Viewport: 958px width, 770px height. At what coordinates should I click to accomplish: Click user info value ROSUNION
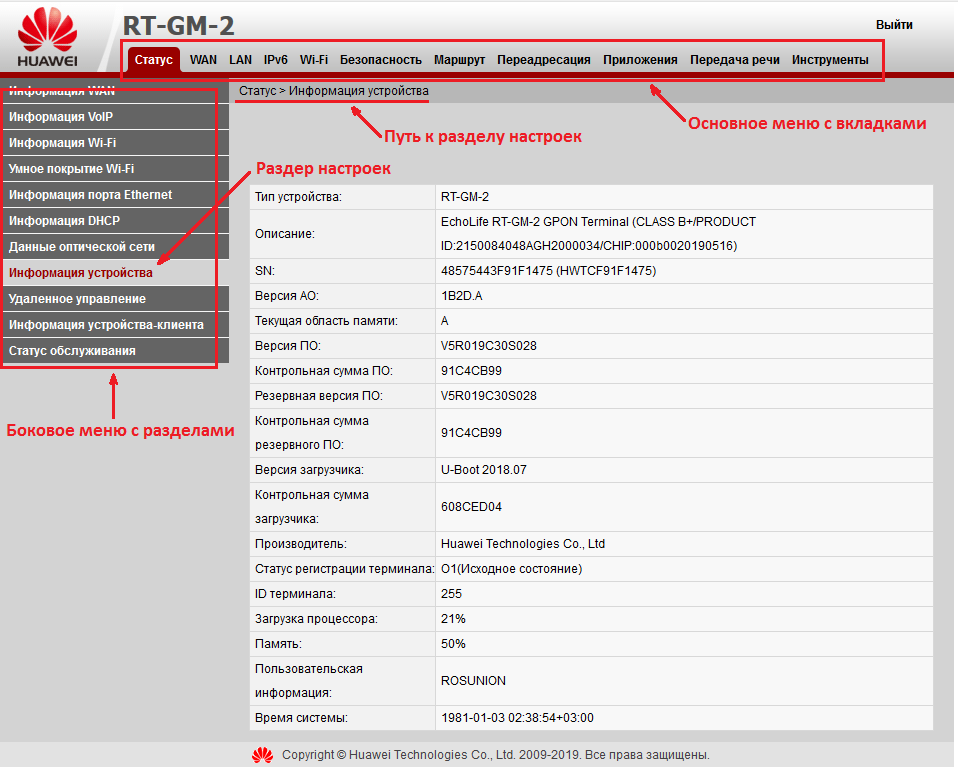pos(474,681)
